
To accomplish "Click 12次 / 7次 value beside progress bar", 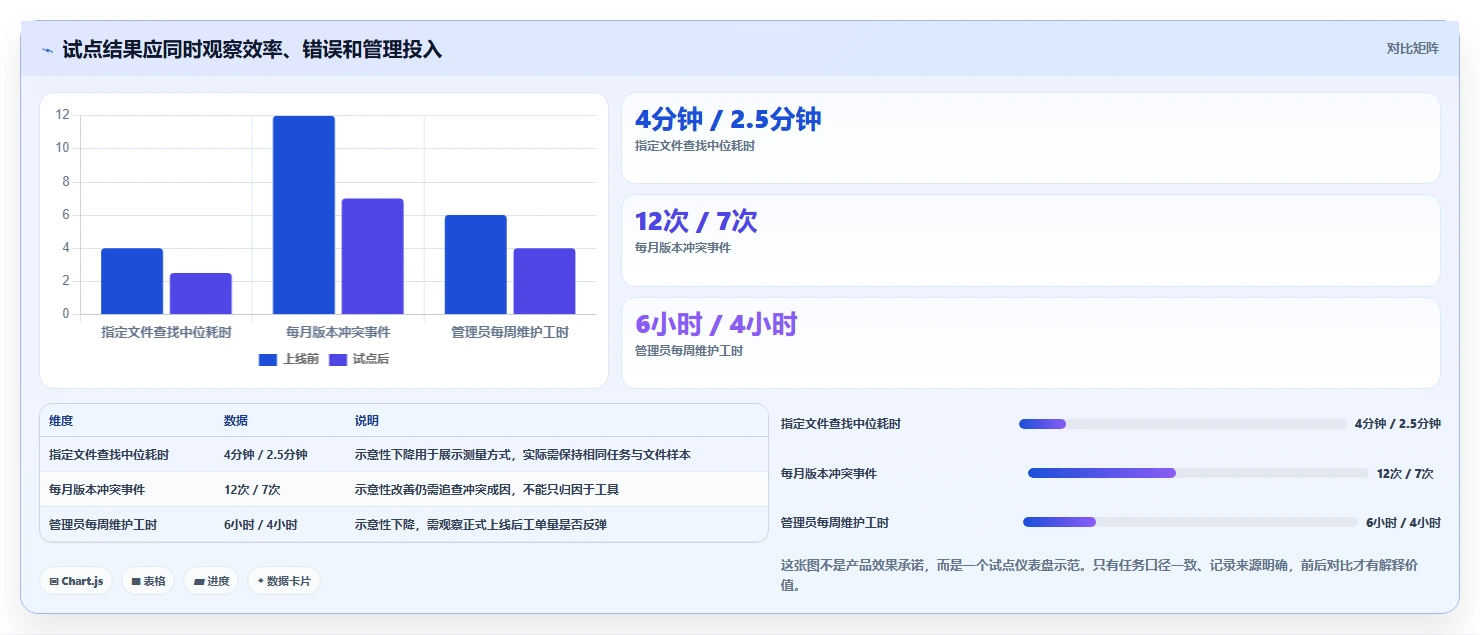I will point(1405,473).
